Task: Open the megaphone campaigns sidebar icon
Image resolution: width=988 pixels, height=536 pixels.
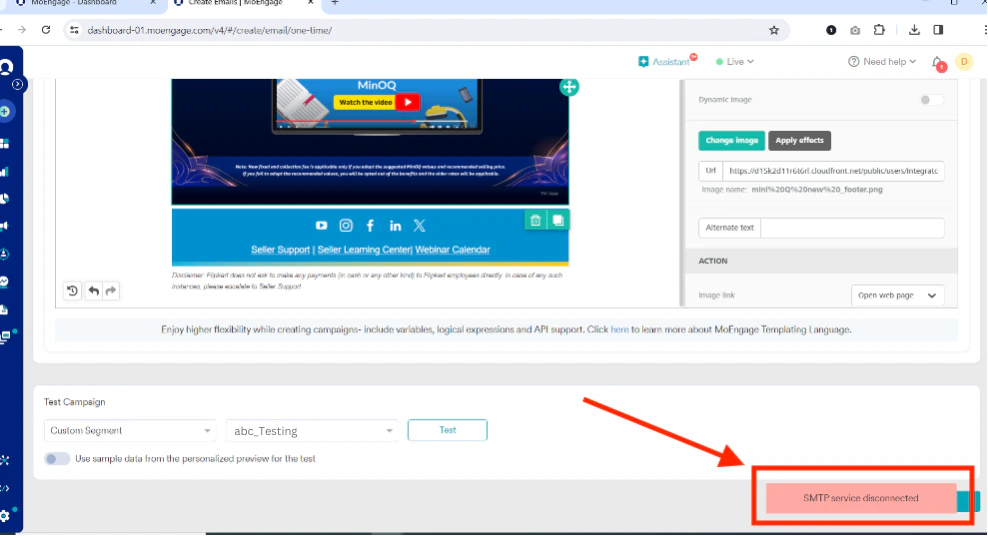Action: (4, 225)
